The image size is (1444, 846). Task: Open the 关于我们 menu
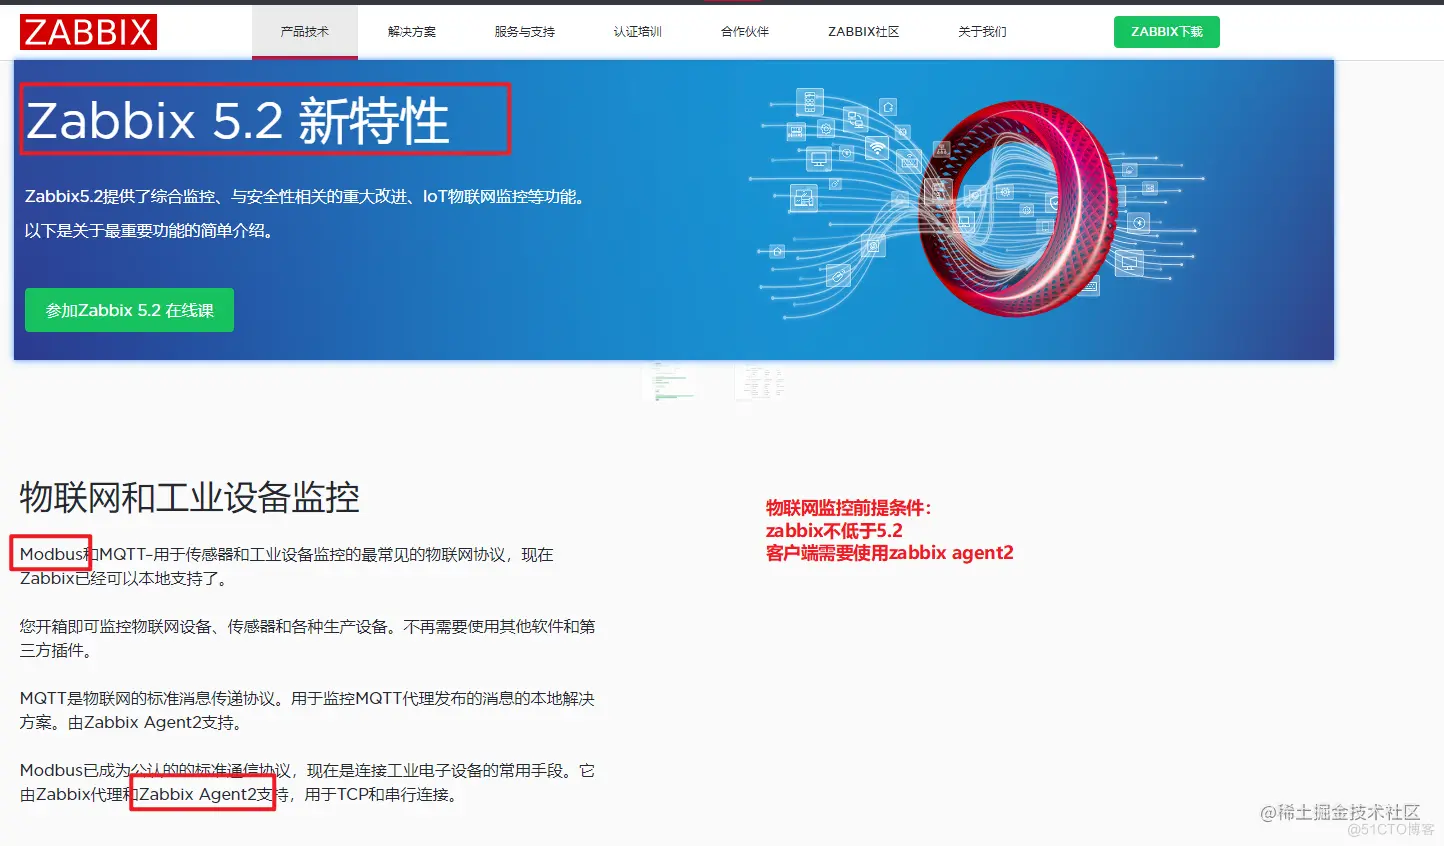point(982,32)
